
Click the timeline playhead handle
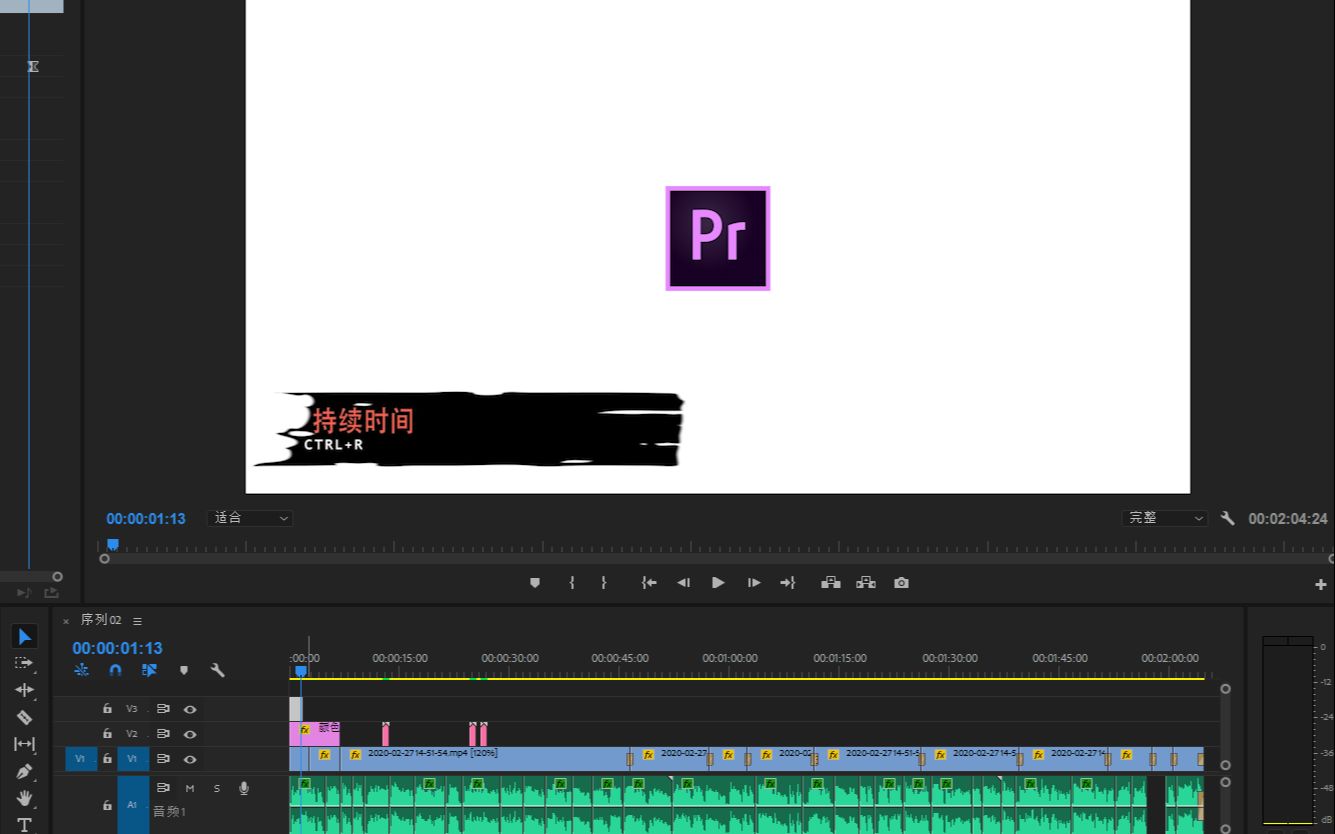point(300,671)
